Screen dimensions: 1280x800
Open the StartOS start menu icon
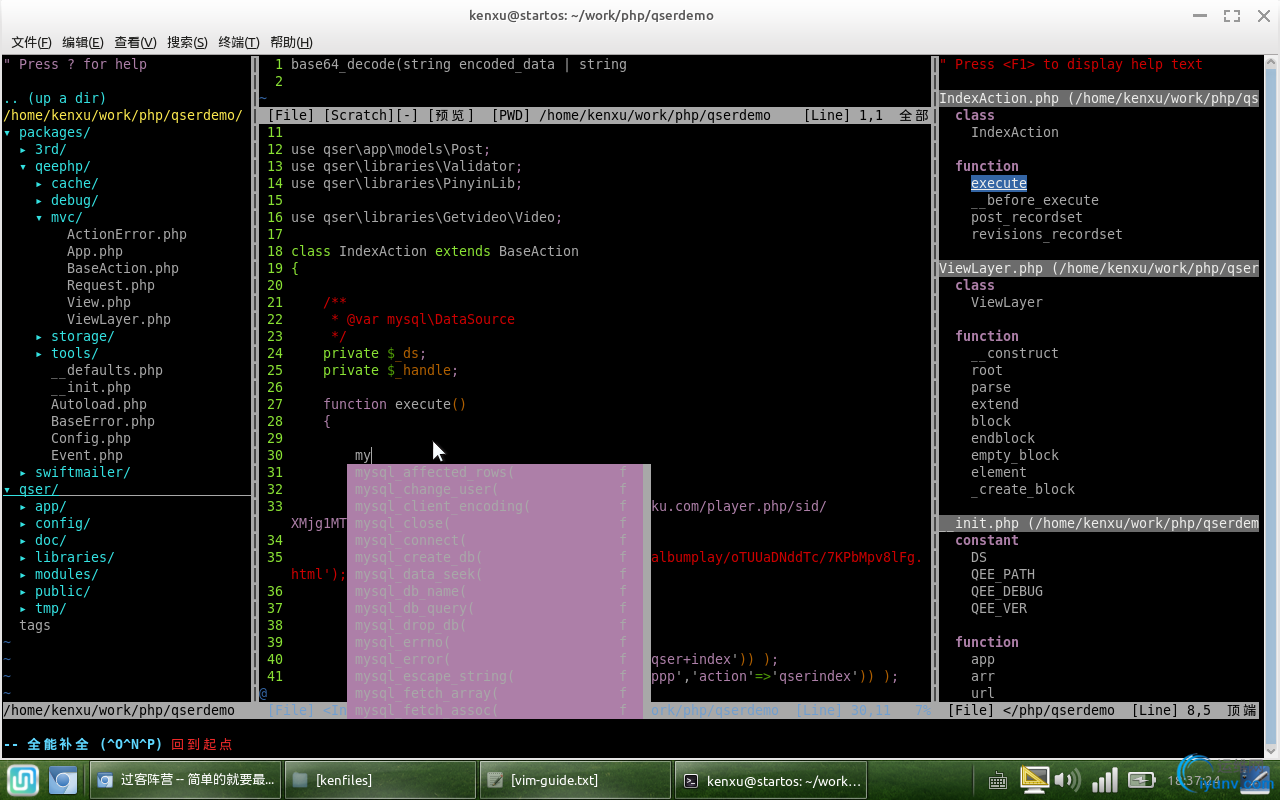pyautogui.click(x=22, y=780)
